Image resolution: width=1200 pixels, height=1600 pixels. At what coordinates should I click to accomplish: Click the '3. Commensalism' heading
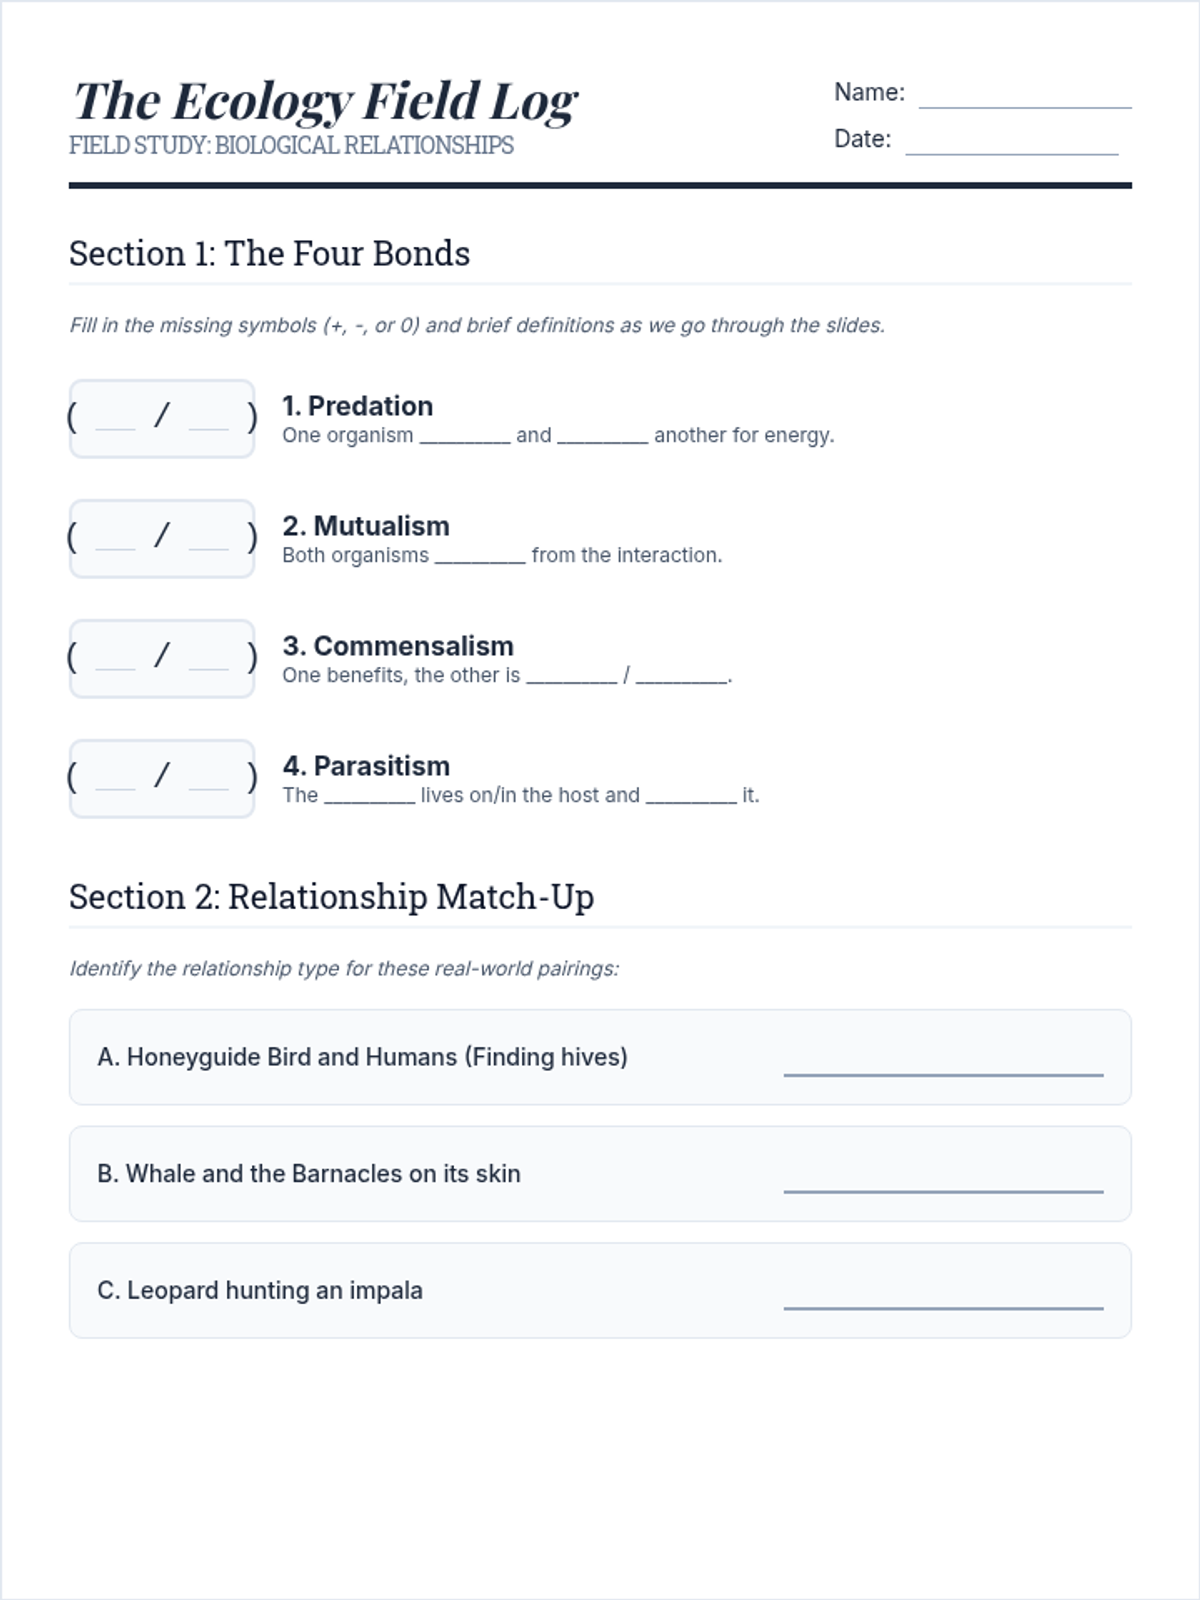coord(397,646)
